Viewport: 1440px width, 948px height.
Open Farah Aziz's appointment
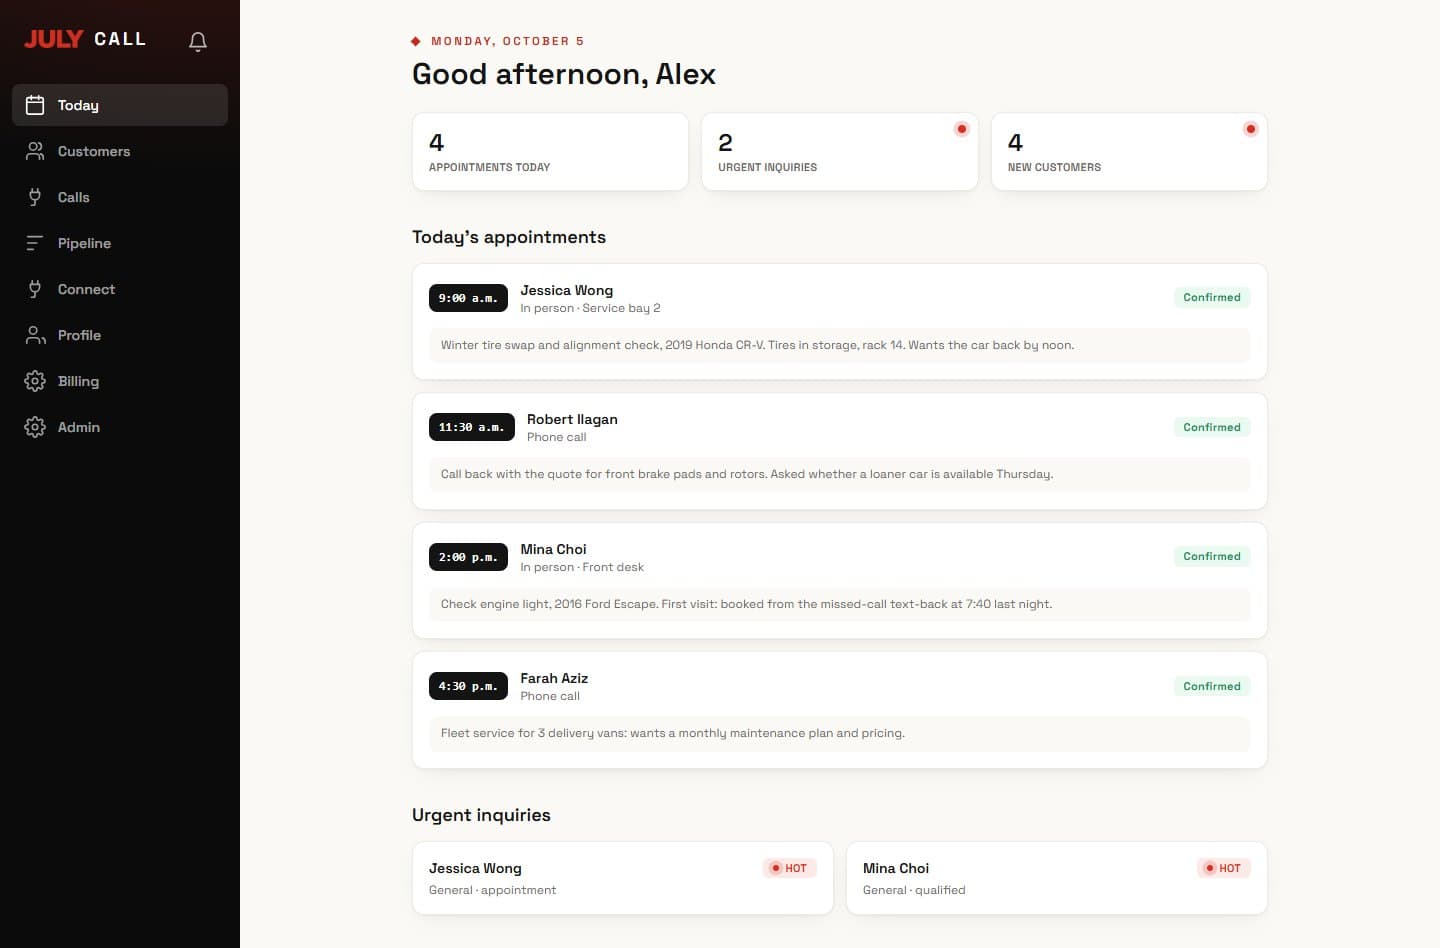840,710
